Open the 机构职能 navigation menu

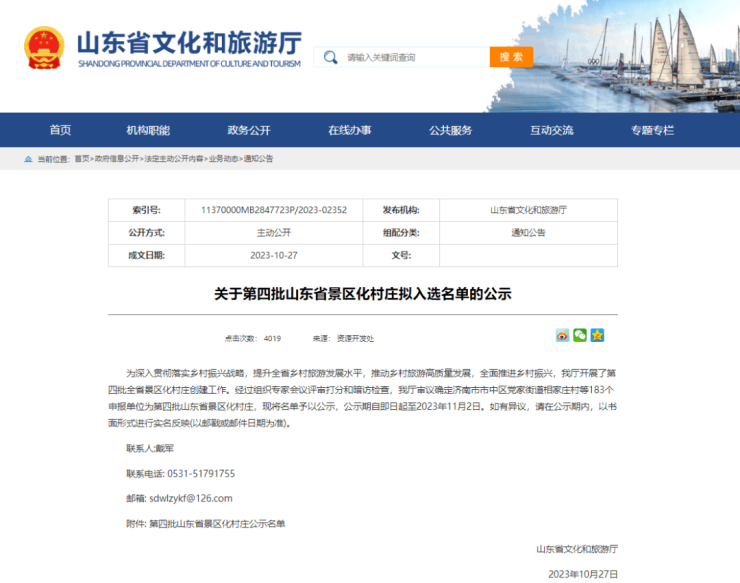coord(148,130)
